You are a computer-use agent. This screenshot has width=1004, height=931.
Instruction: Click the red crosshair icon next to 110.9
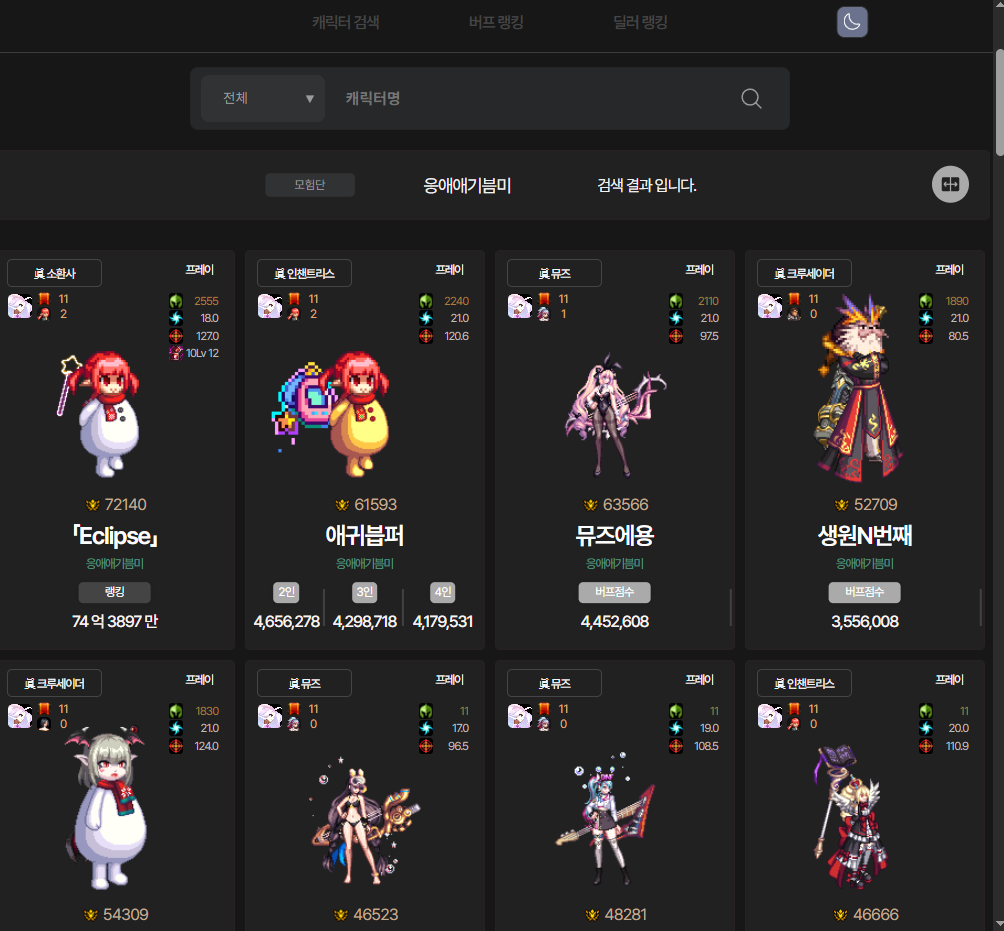(x=926, y=746)
